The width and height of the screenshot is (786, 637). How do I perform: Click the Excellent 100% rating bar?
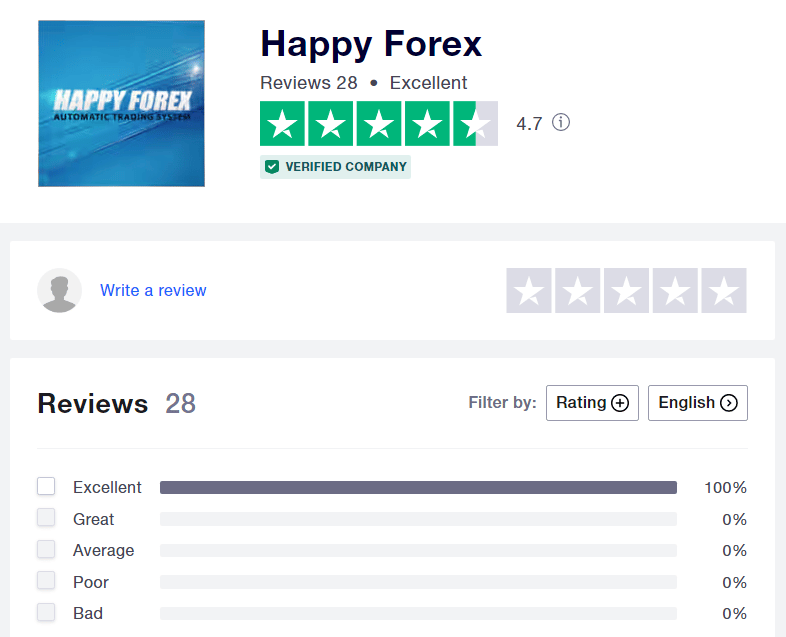pos(418,488)
